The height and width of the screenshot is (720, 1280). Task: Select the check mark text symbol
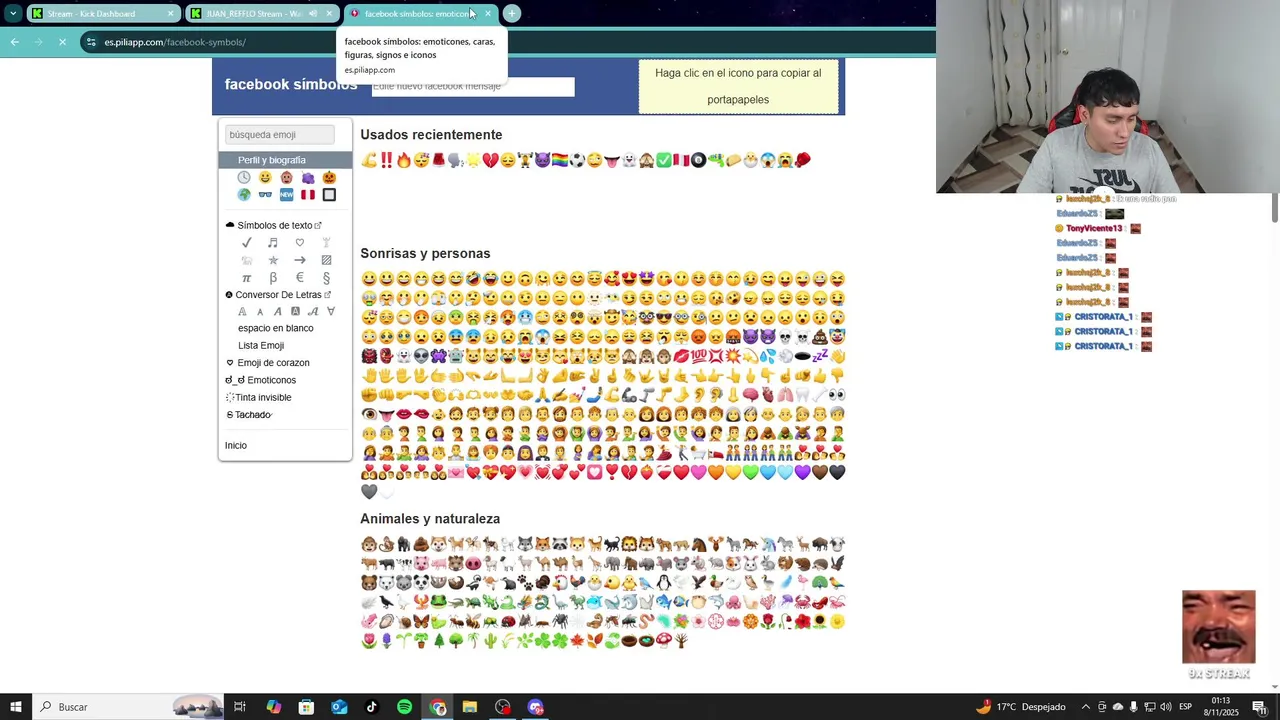tap(246, 243)
